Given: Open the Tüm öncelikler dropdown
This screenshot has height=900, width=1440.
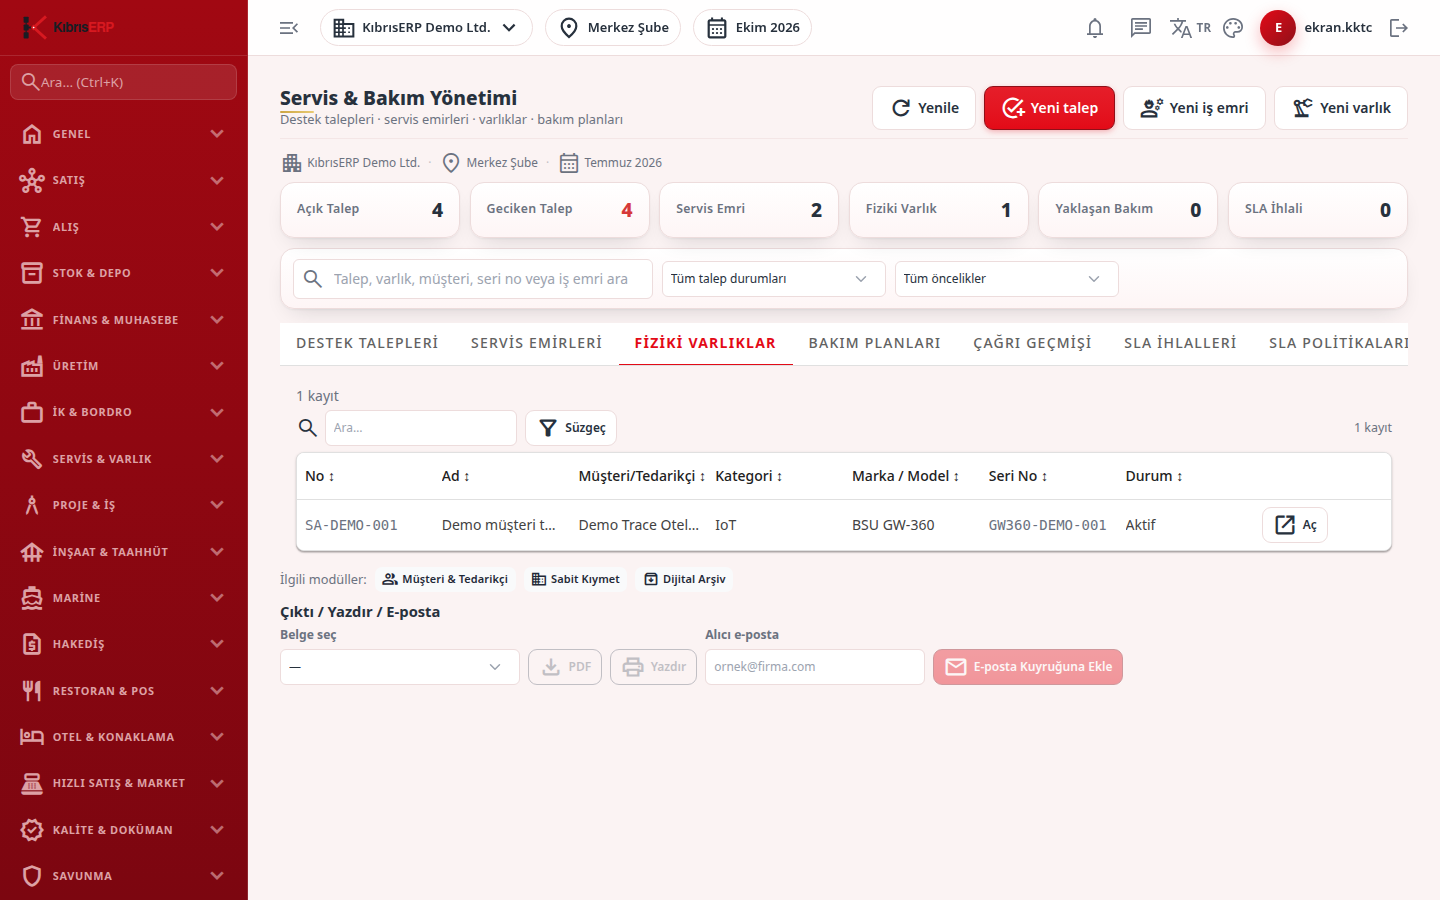Looking at the screenshot, I should click(1006, 279).
